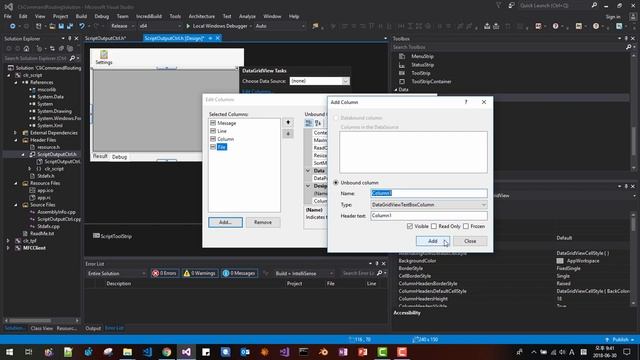This screenshot has width=640, height=360.
Task: Click the column Name input field
Action: click(x=429, y=193)
